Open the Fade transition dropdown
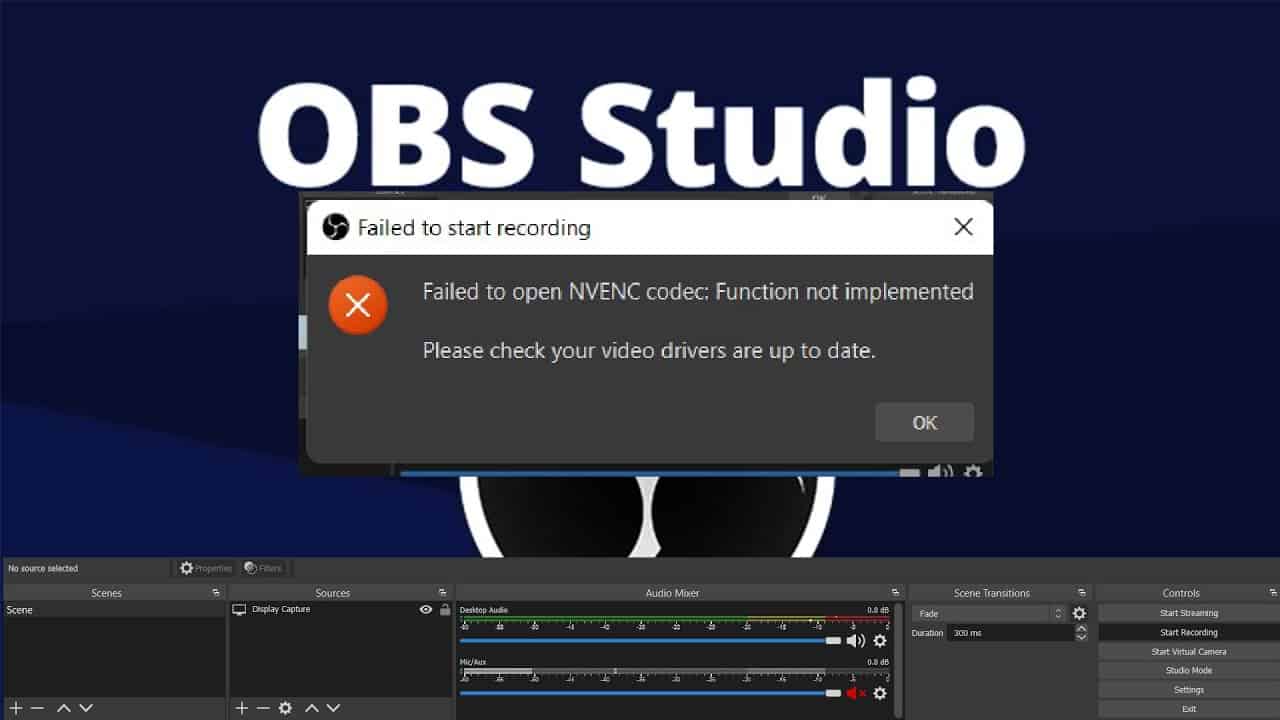The width and height of the screenshot is (1280, 720). pyautogui.click(x=989, y=613)
